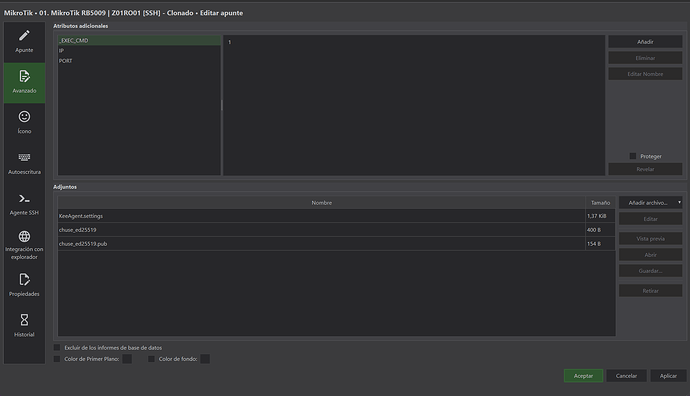
Task: Enable the Color de fondo checkbox
Action: (x=151, y=359)
